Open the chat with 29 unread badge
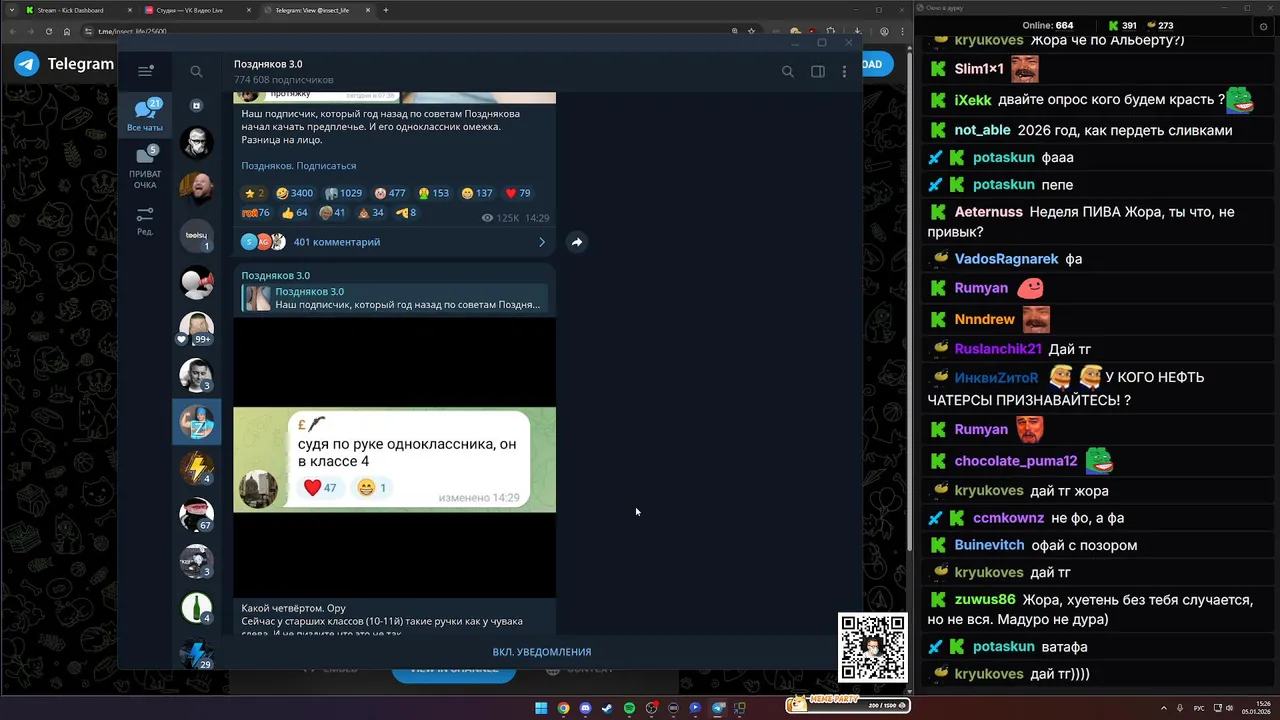 [x=196, y=653]
